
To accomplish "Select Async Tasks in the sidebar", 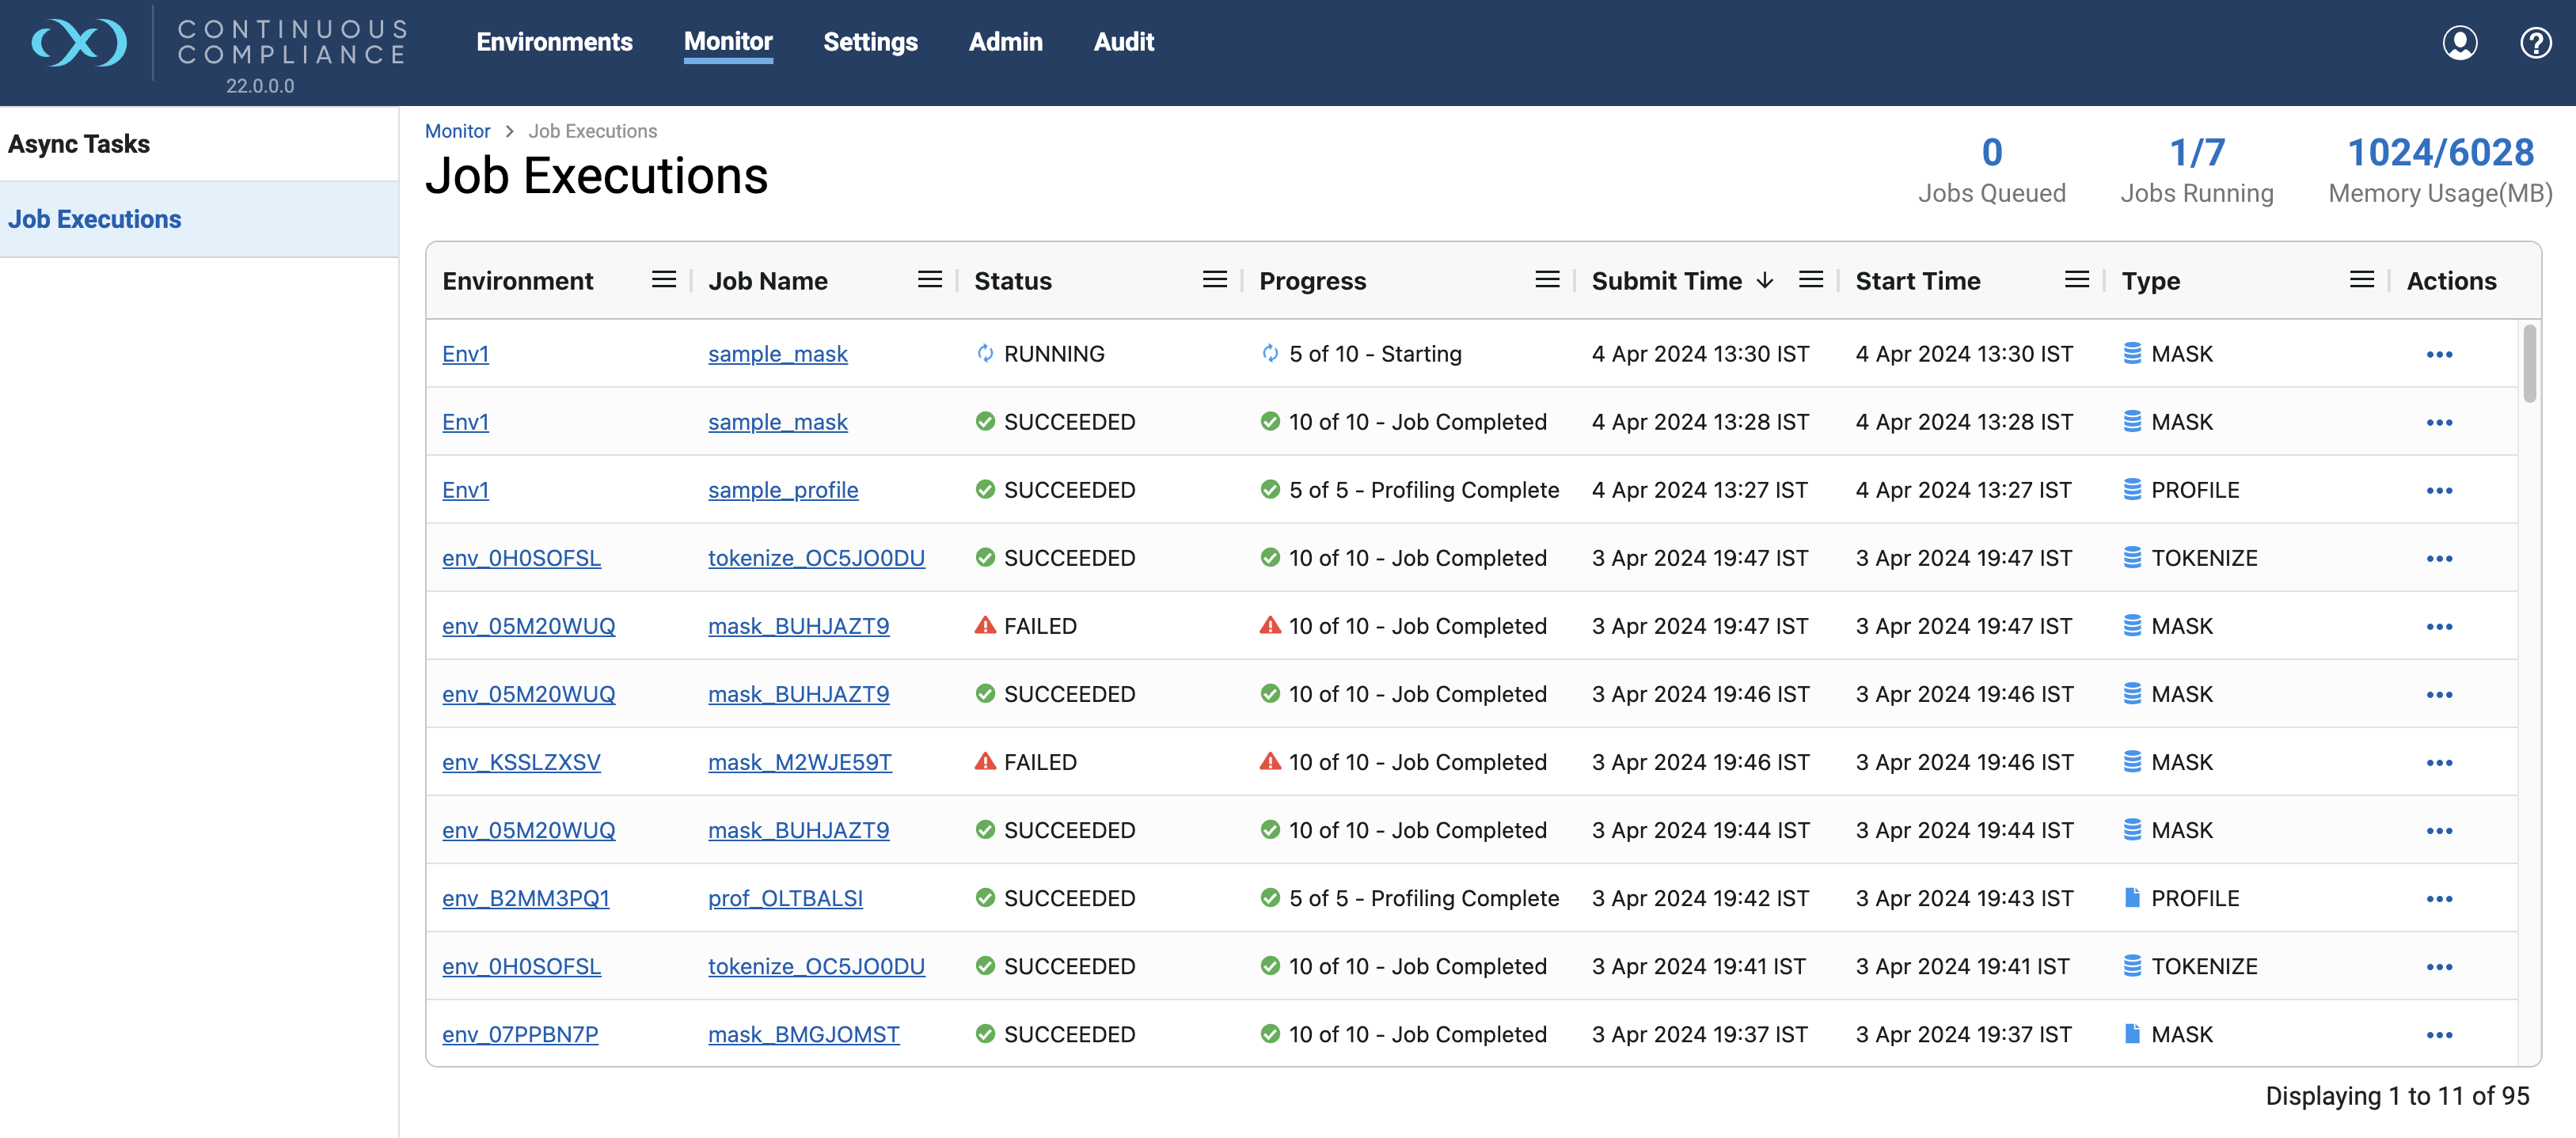I will click(79, 144).
